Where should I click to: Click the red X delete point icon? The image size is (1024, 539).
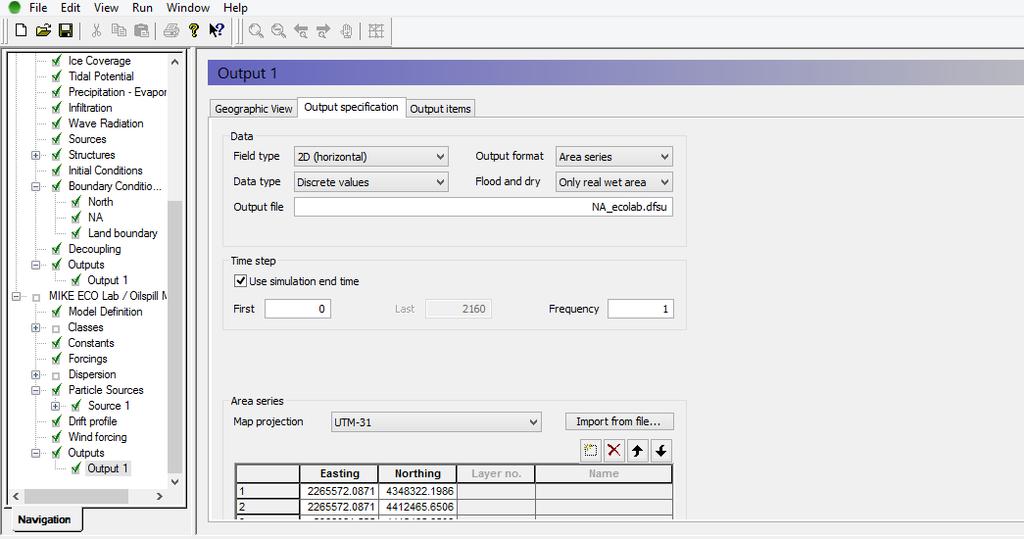(614, 450)
